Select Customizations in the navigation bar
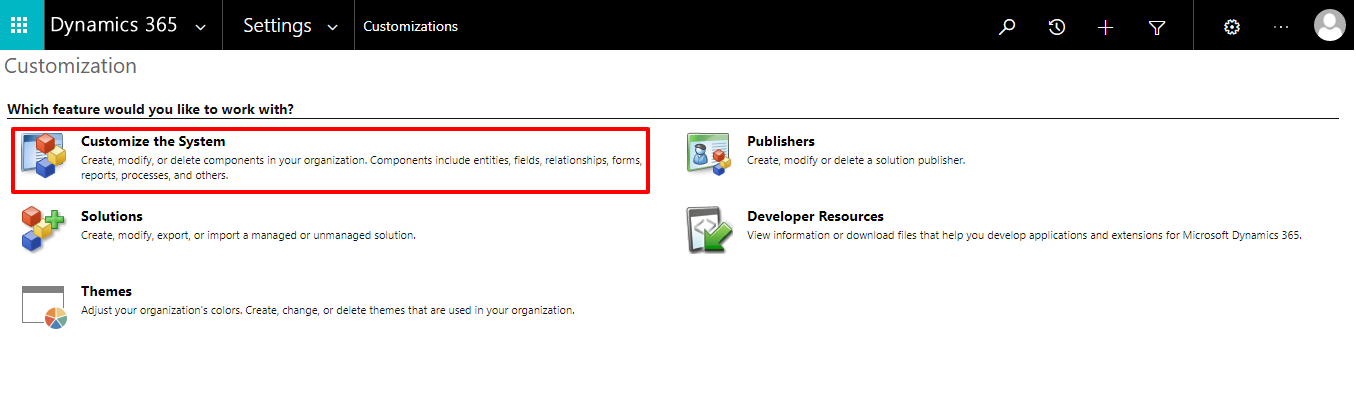Image resolution: width=1356 pixels, height=414 pixels. [x=410, y=27]
